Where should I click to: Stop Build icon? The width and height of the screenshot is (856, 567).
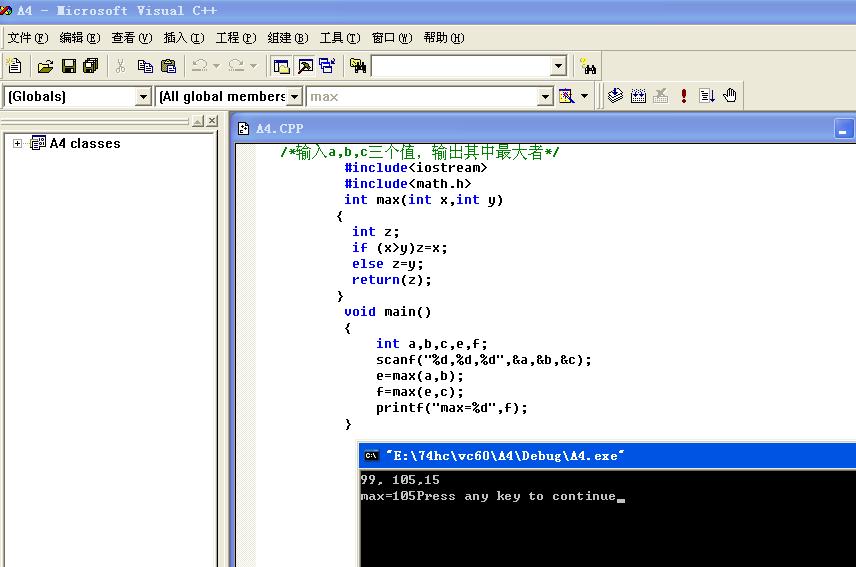point(661,96)
